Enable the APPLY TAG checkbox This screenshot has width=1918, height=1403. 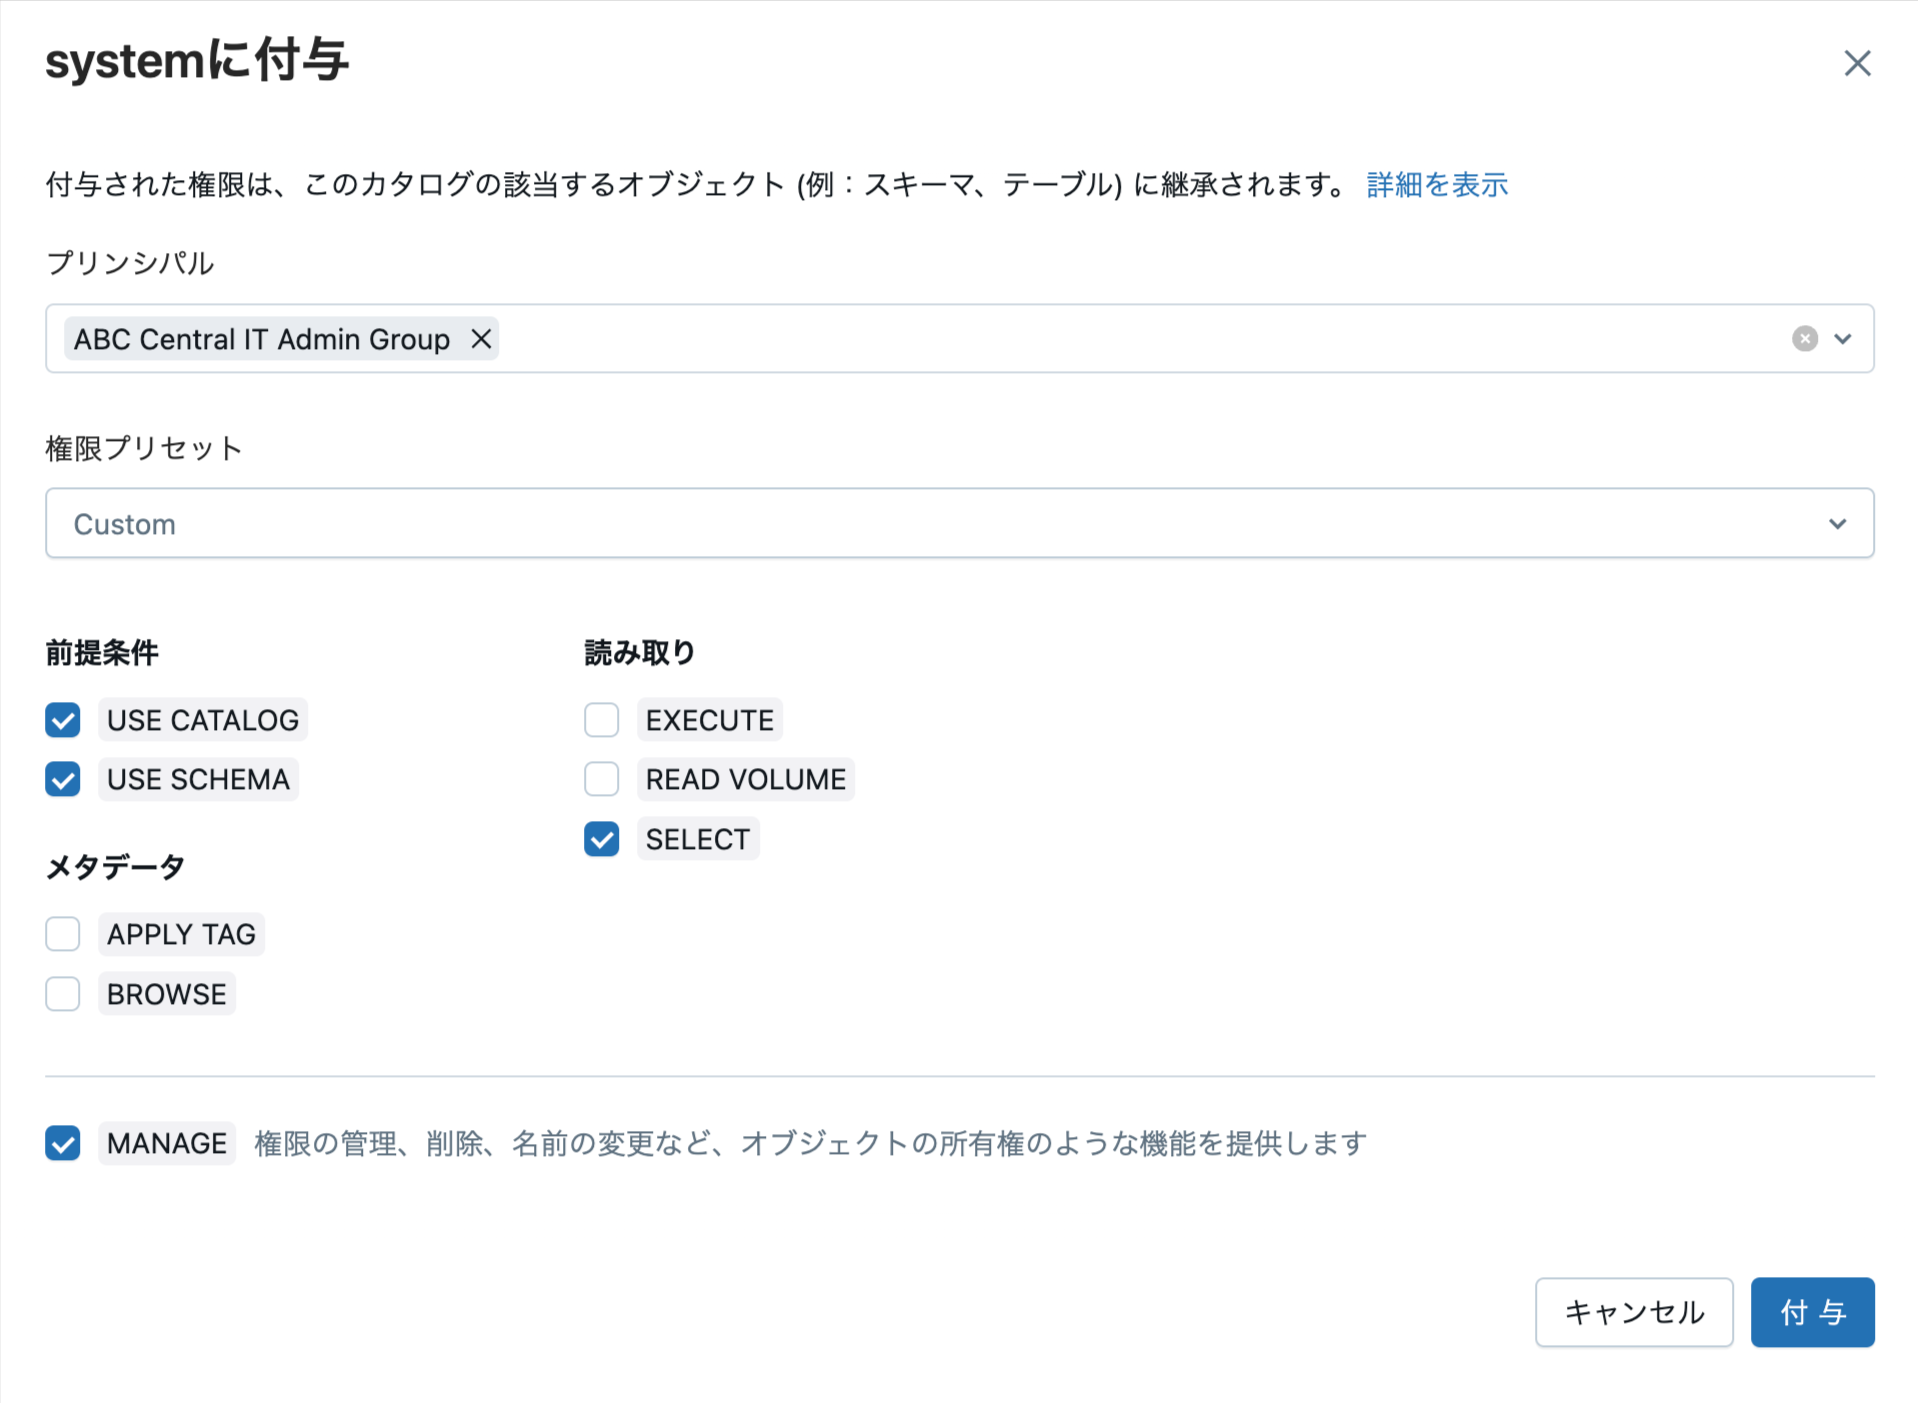coord(63,934)
